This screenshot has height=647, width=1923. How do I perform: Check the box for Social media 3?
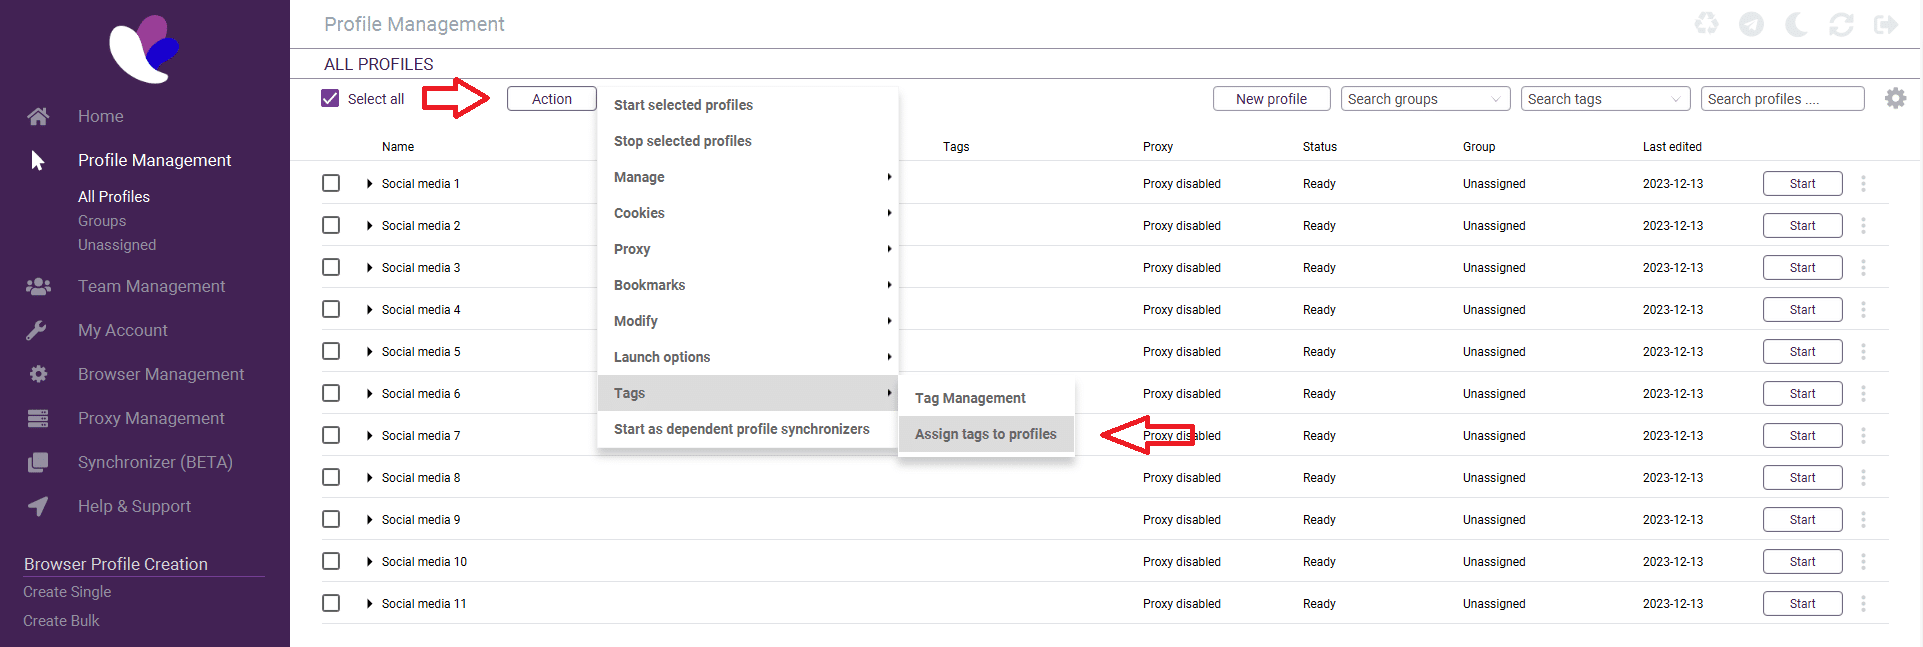coord(331,268)
